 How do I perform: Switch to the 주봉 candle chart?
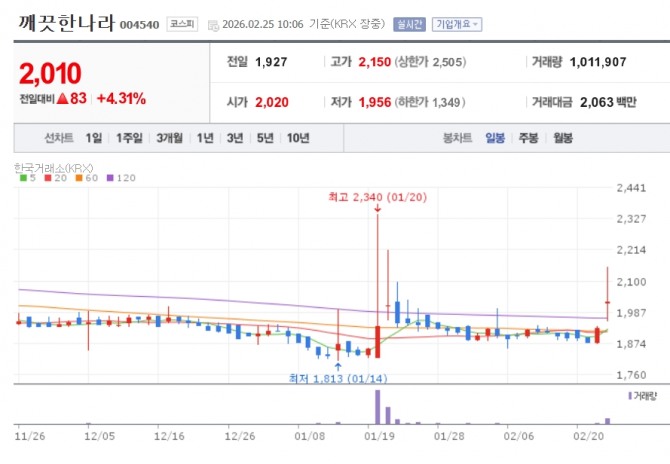click(528, 138)
